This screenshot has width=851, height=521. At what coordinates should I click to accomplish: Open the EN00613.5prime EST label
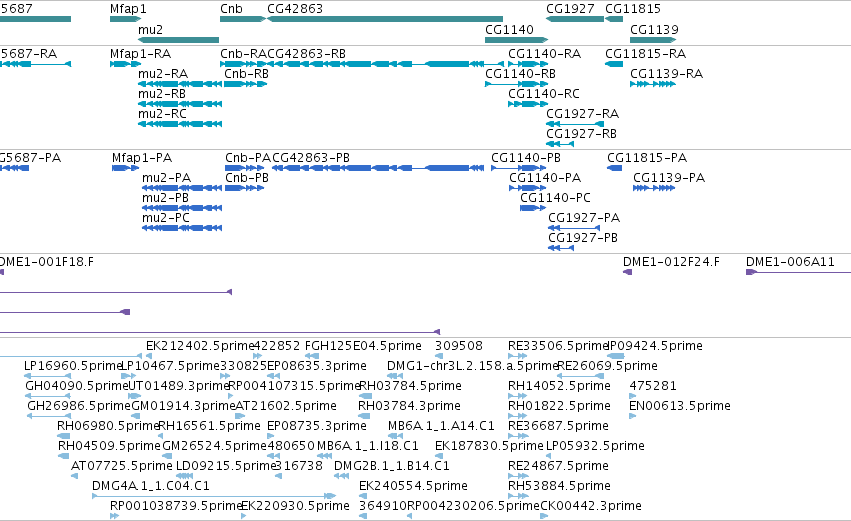coord(680,406)
